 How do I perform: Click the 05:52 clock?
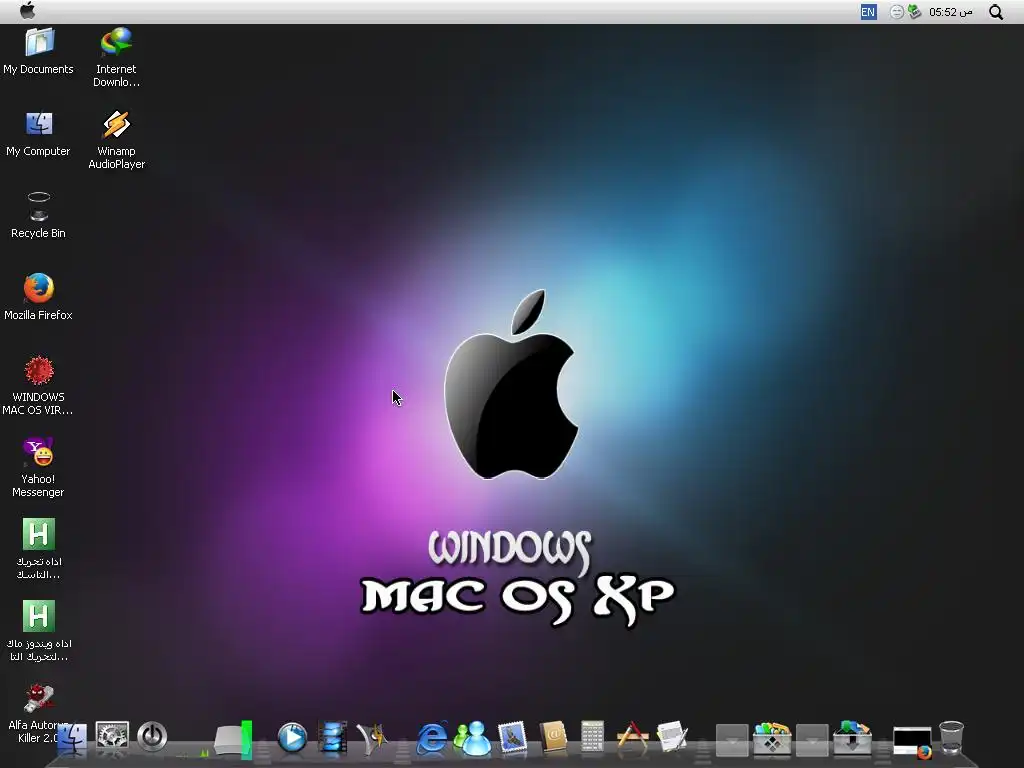(951, 12)
